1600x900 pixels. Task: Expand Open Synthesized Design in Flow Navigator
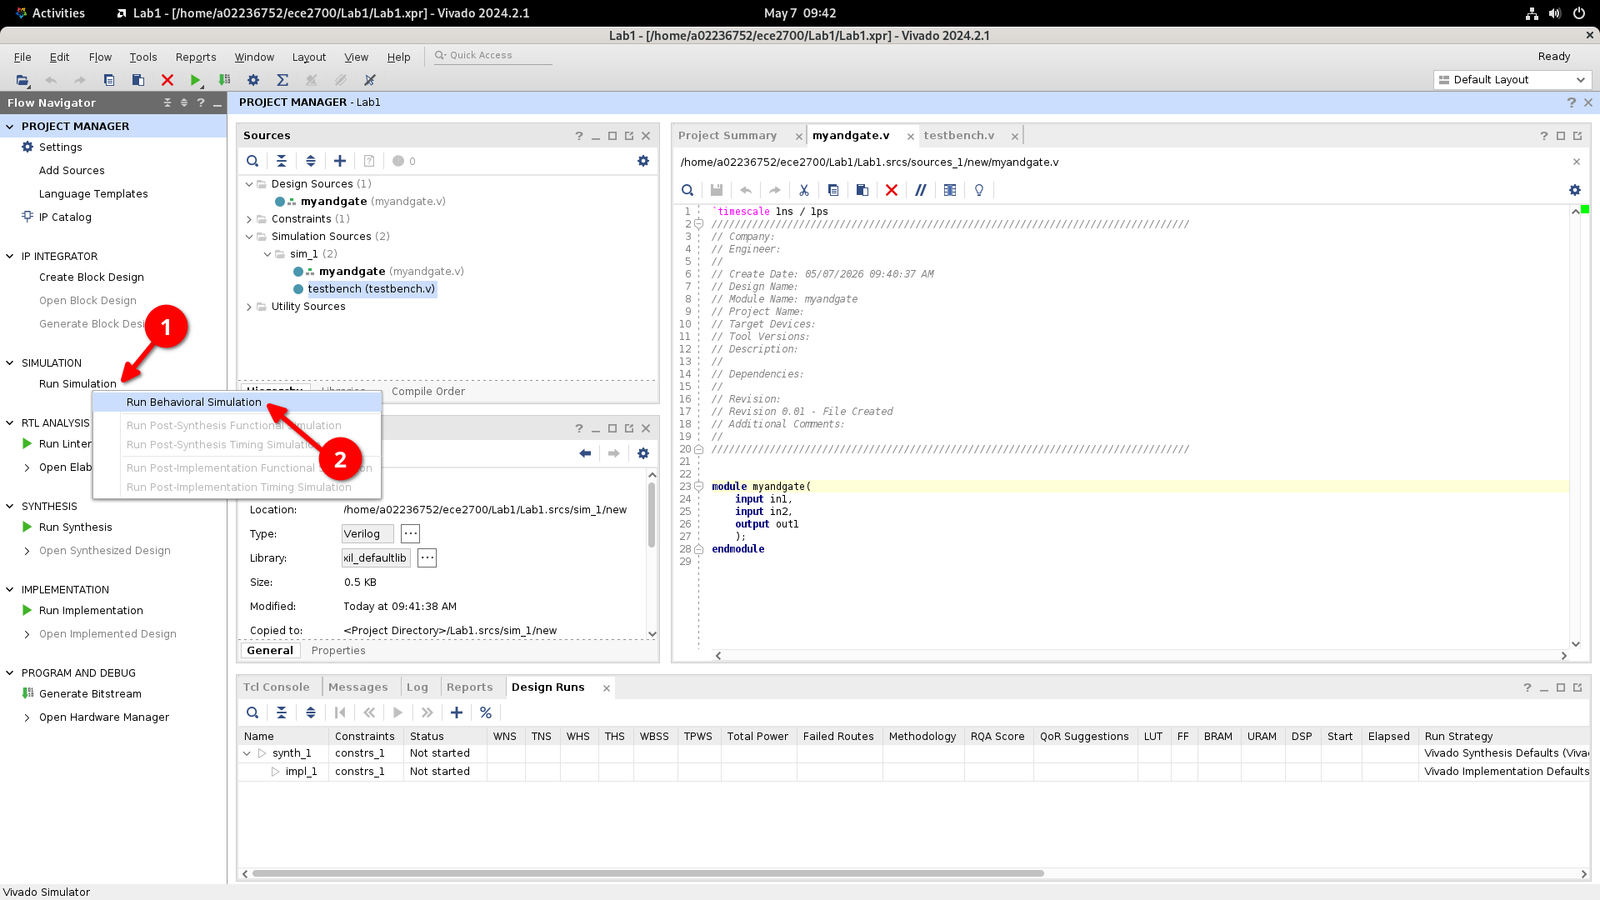[27, 551]
